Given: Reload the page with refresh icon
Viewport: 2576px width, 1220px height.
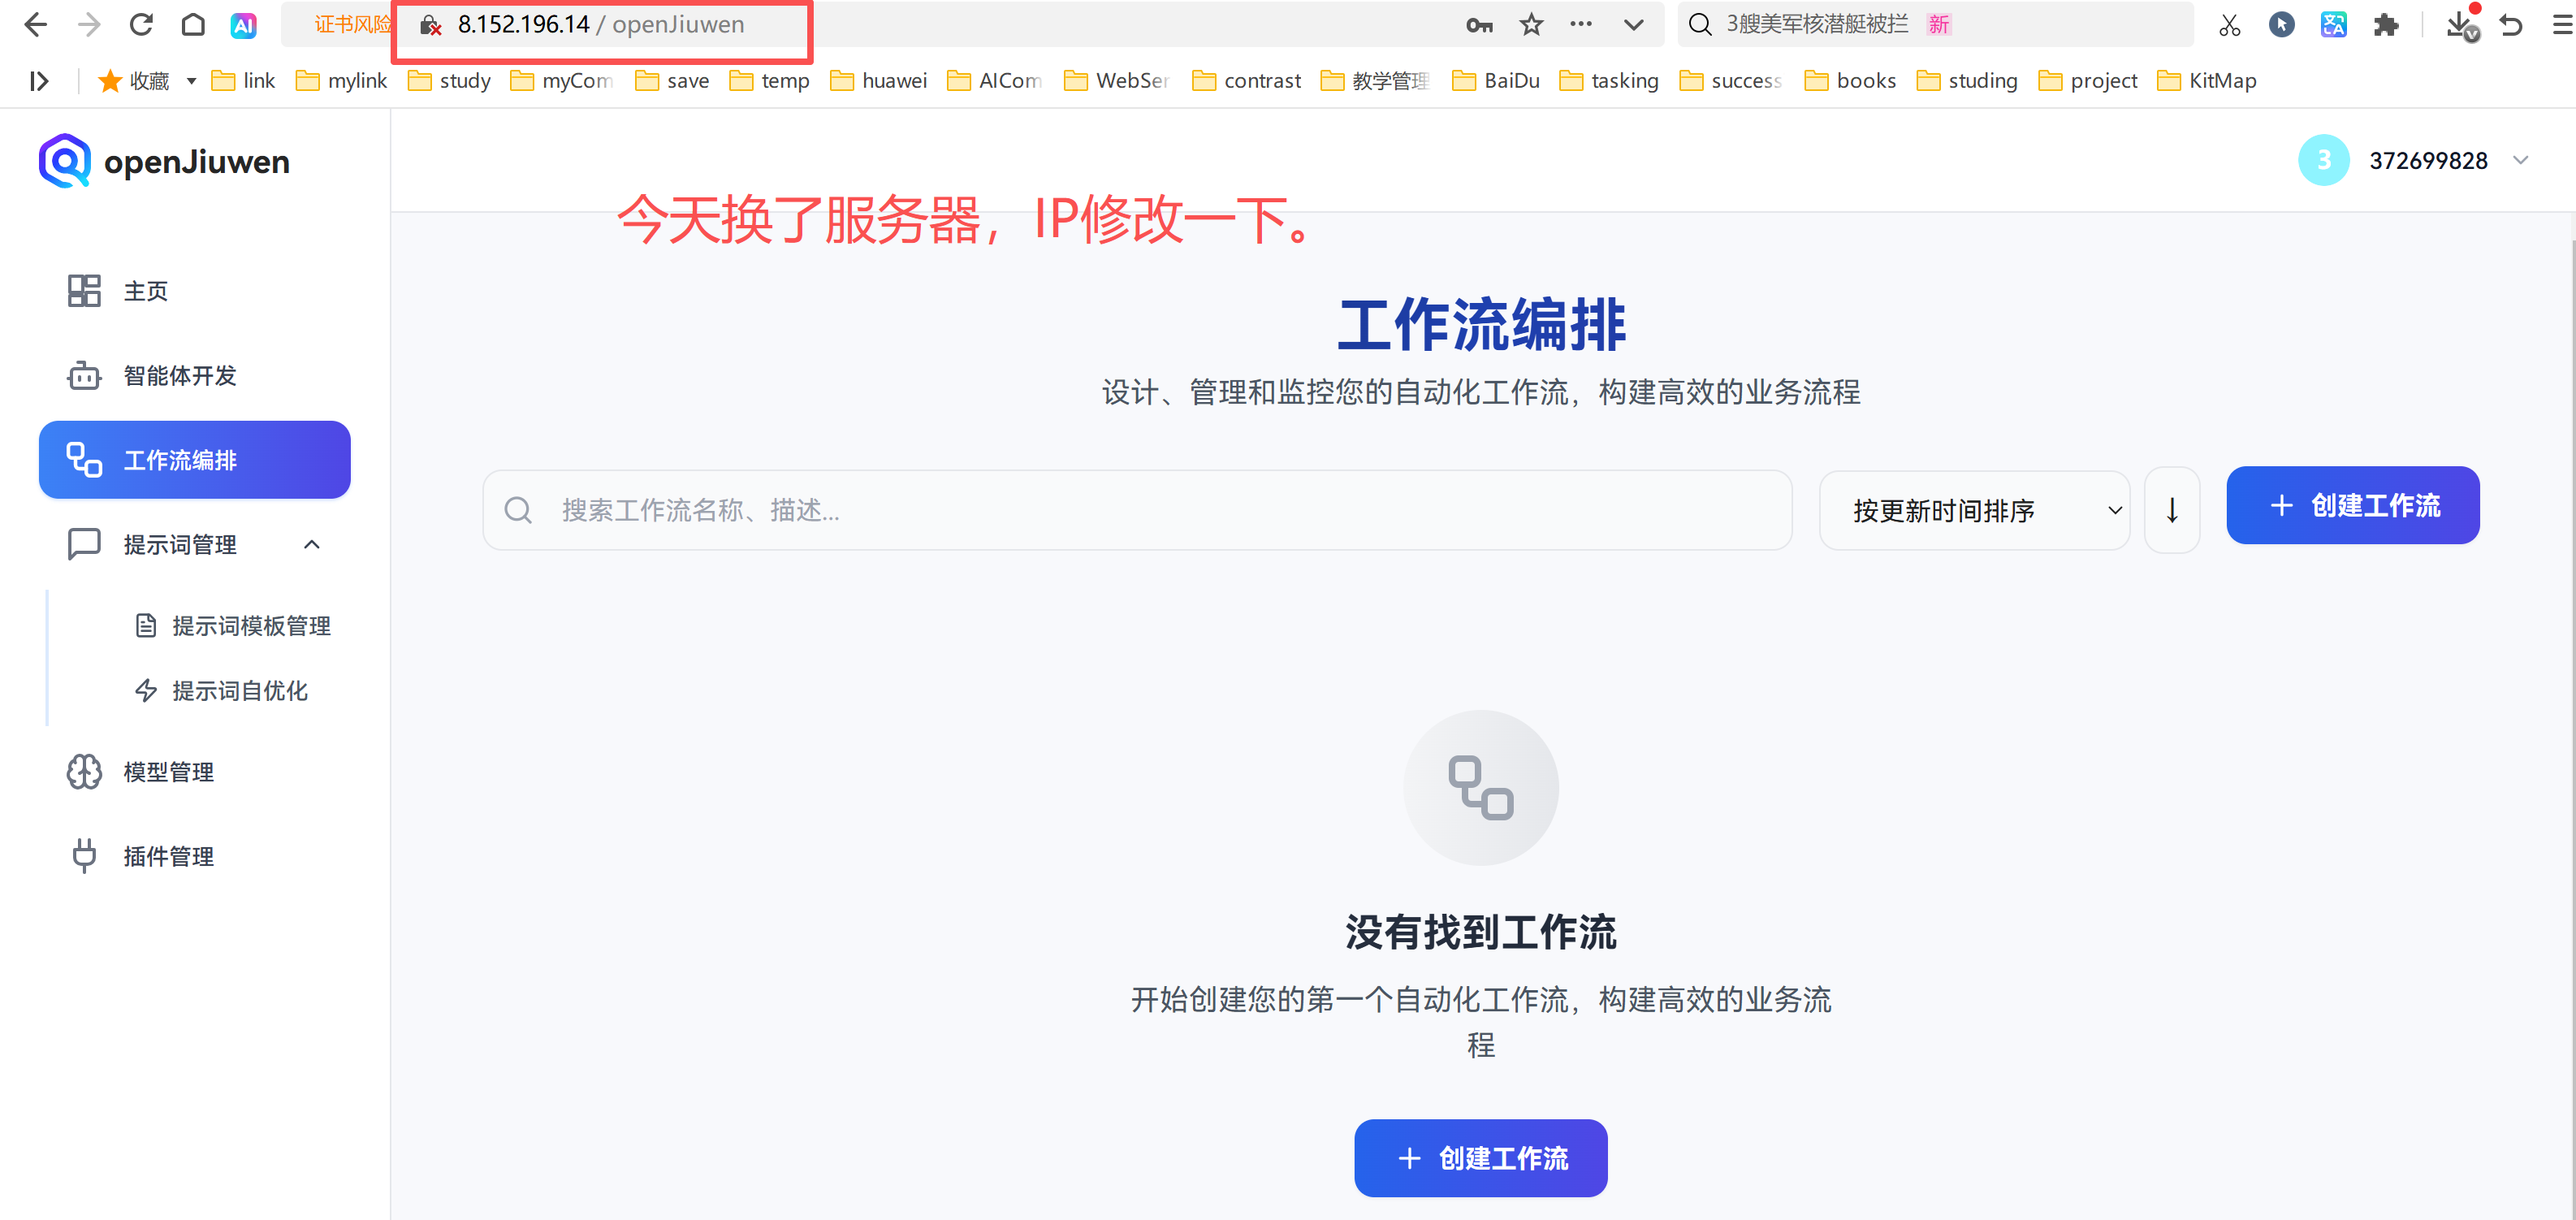Looking at the screenshot, I should point(141,24).
